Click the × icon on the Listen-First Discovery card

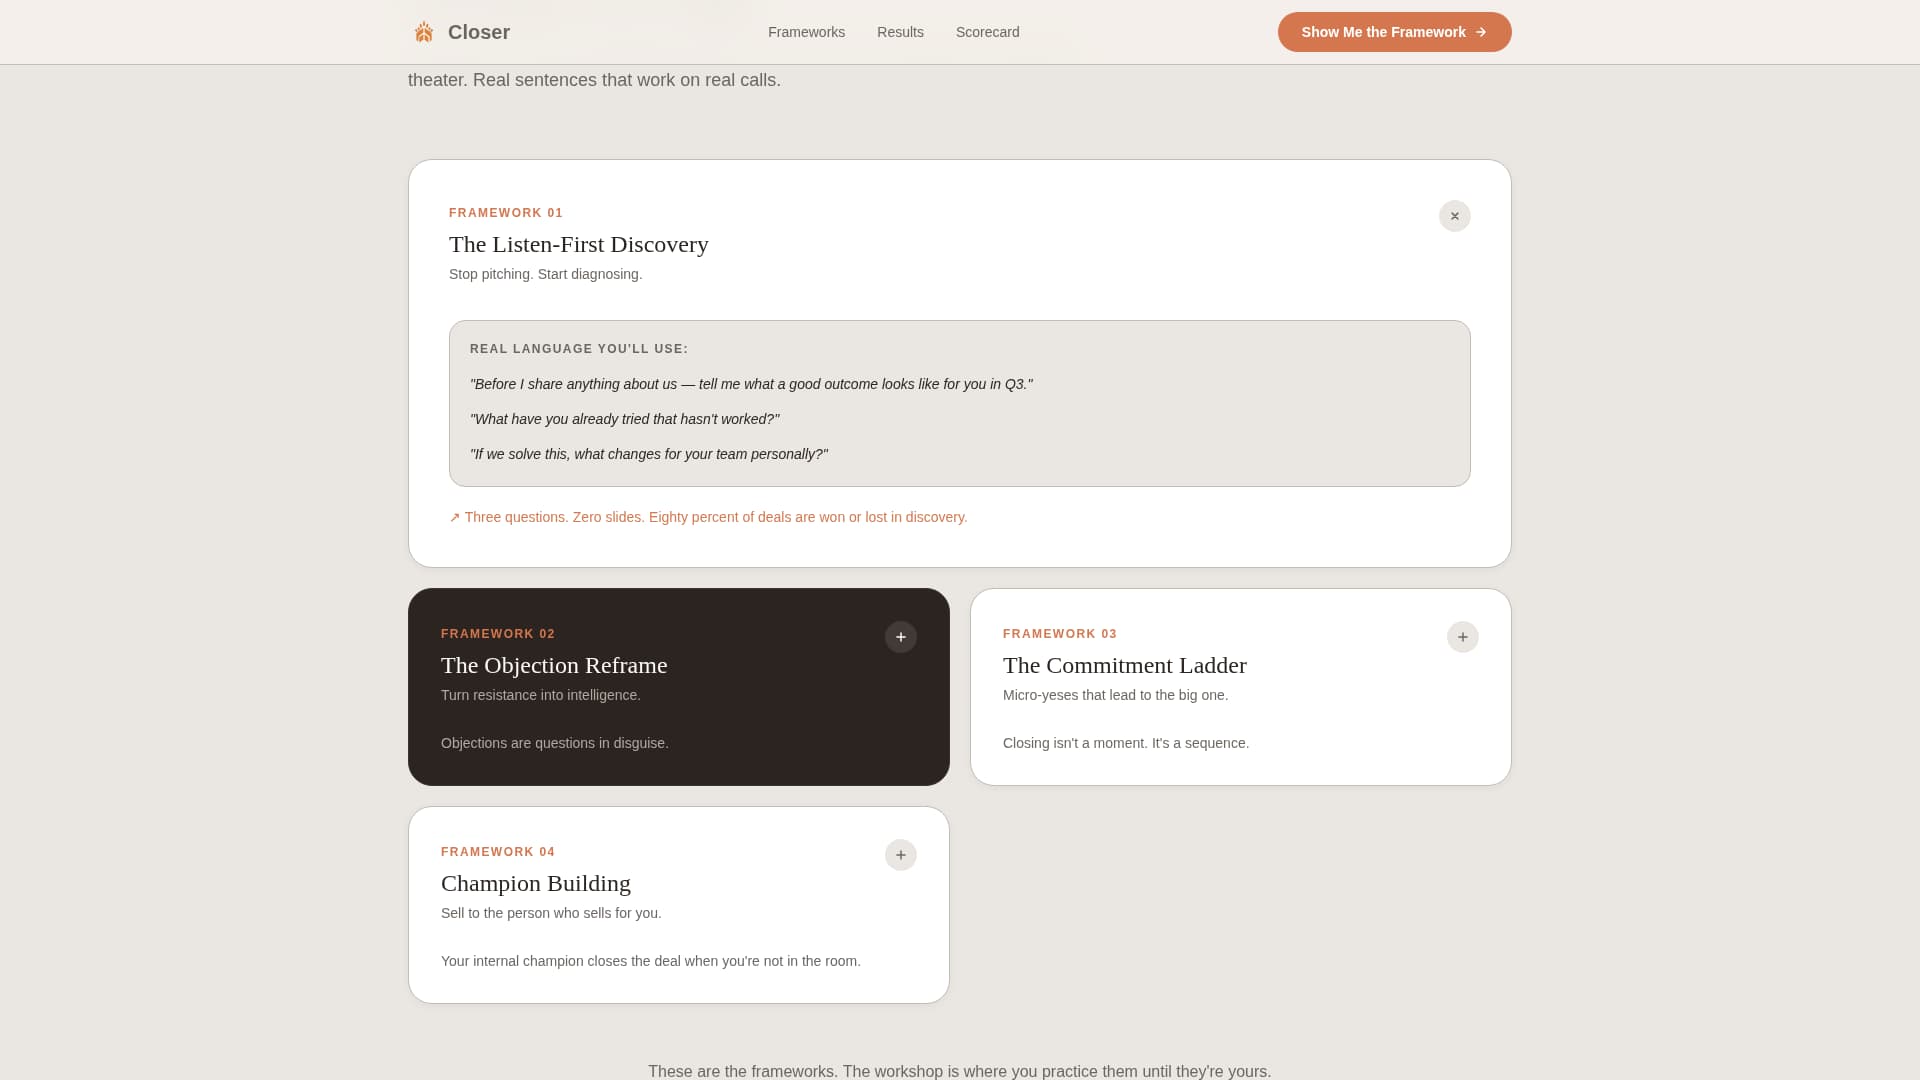[x=1455, y=216]
